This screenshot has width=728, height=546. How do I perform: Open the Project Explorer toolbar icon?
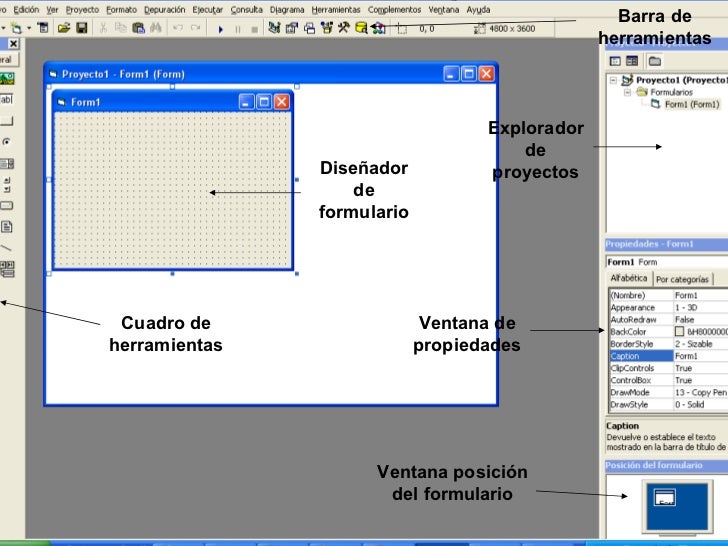click(274, 28)
